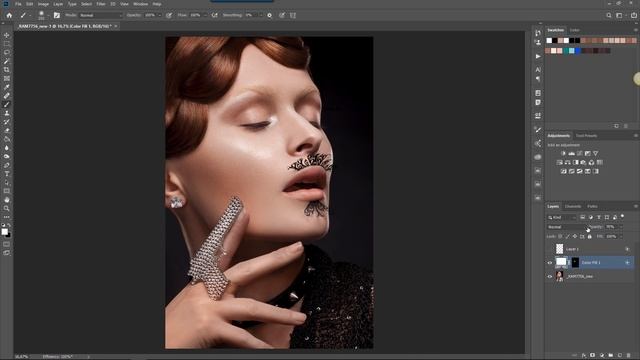Screen dimensions: 640x360
Task: Select the teal swatch in Swatches panel
Action: [566, 51]
